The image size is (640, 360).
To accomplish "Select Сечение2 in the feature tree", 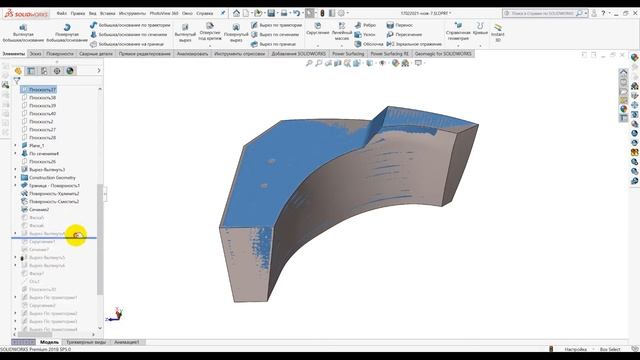I will (35, 209).
